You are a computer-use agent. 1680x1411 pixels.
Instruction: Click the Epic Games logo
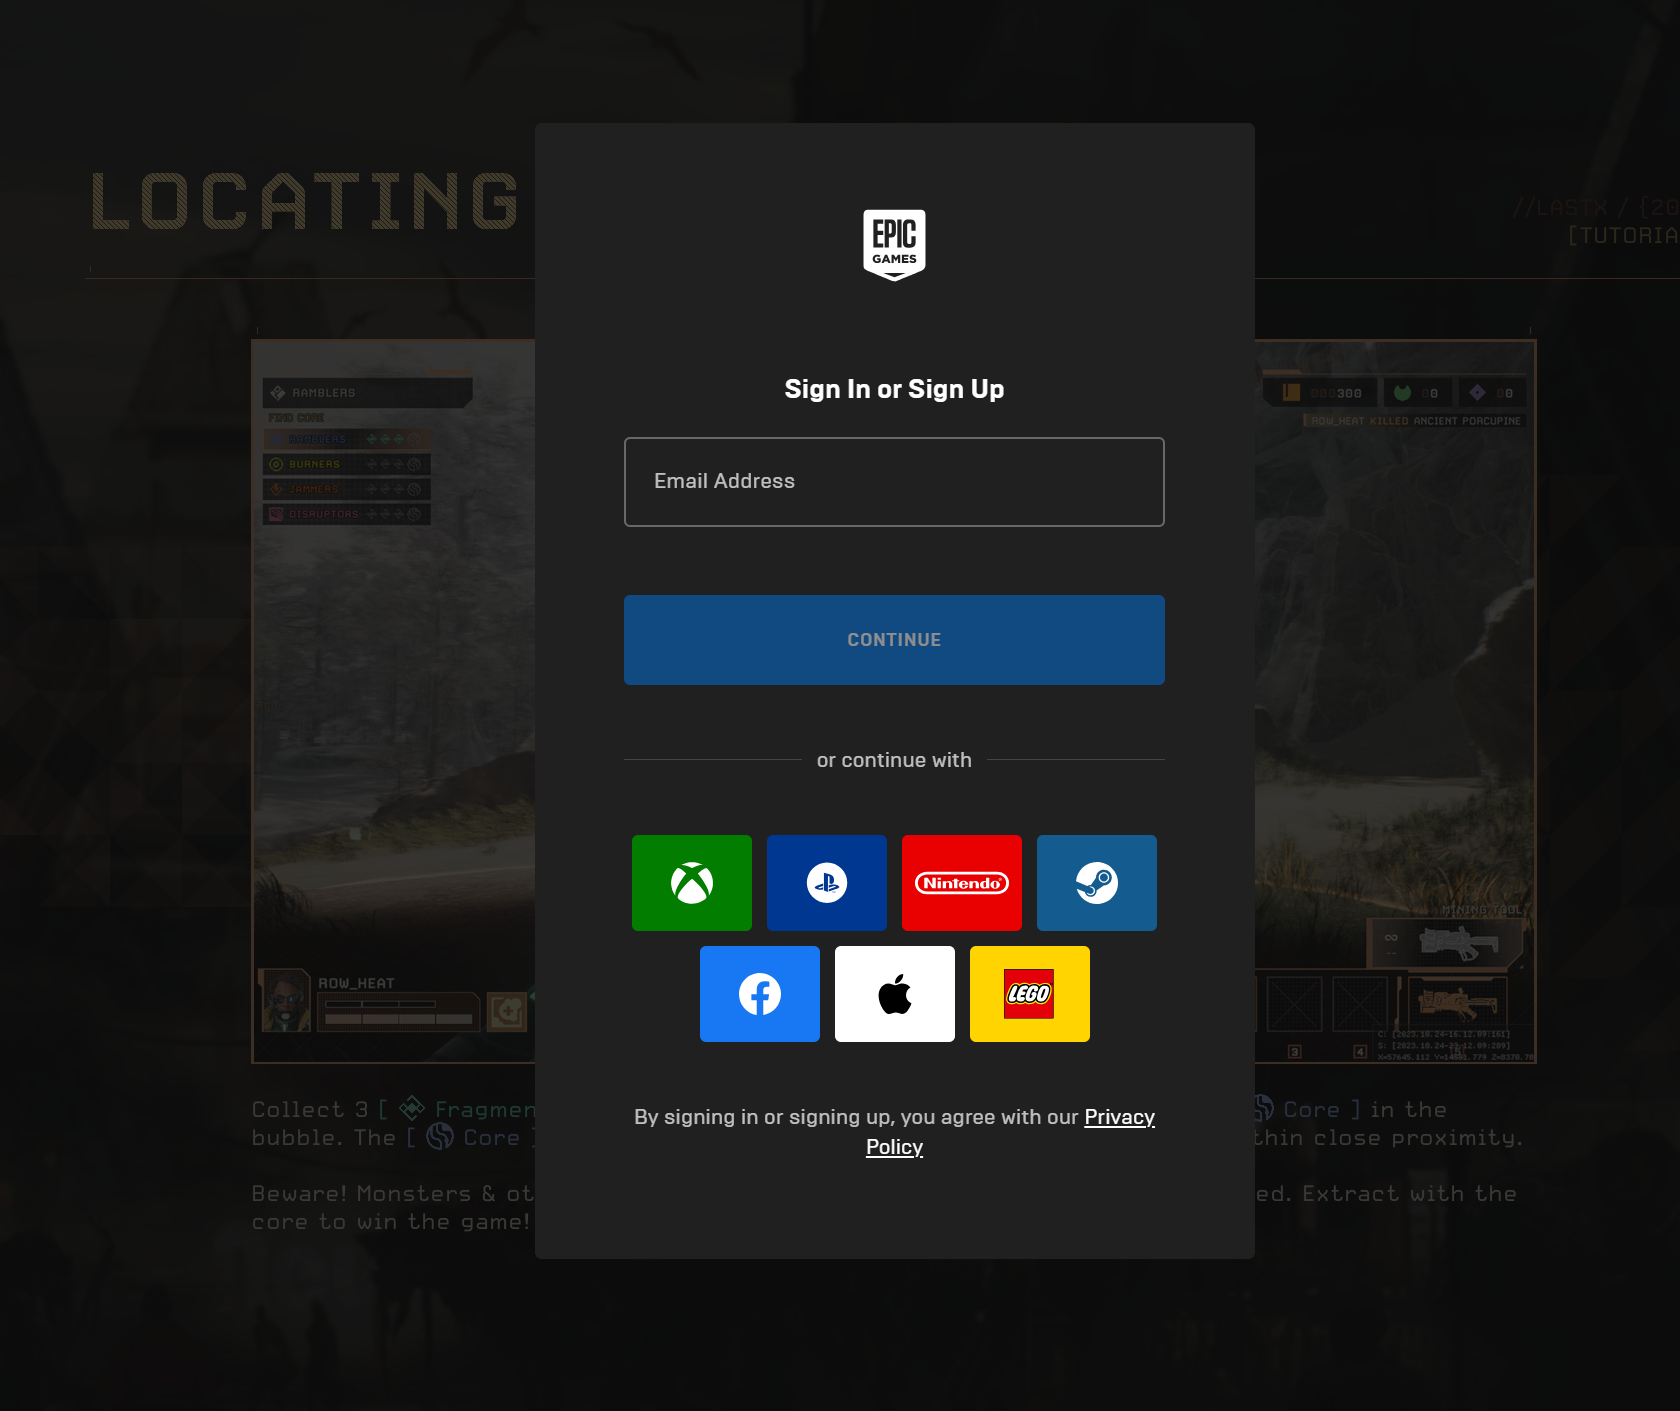point(894,245)
